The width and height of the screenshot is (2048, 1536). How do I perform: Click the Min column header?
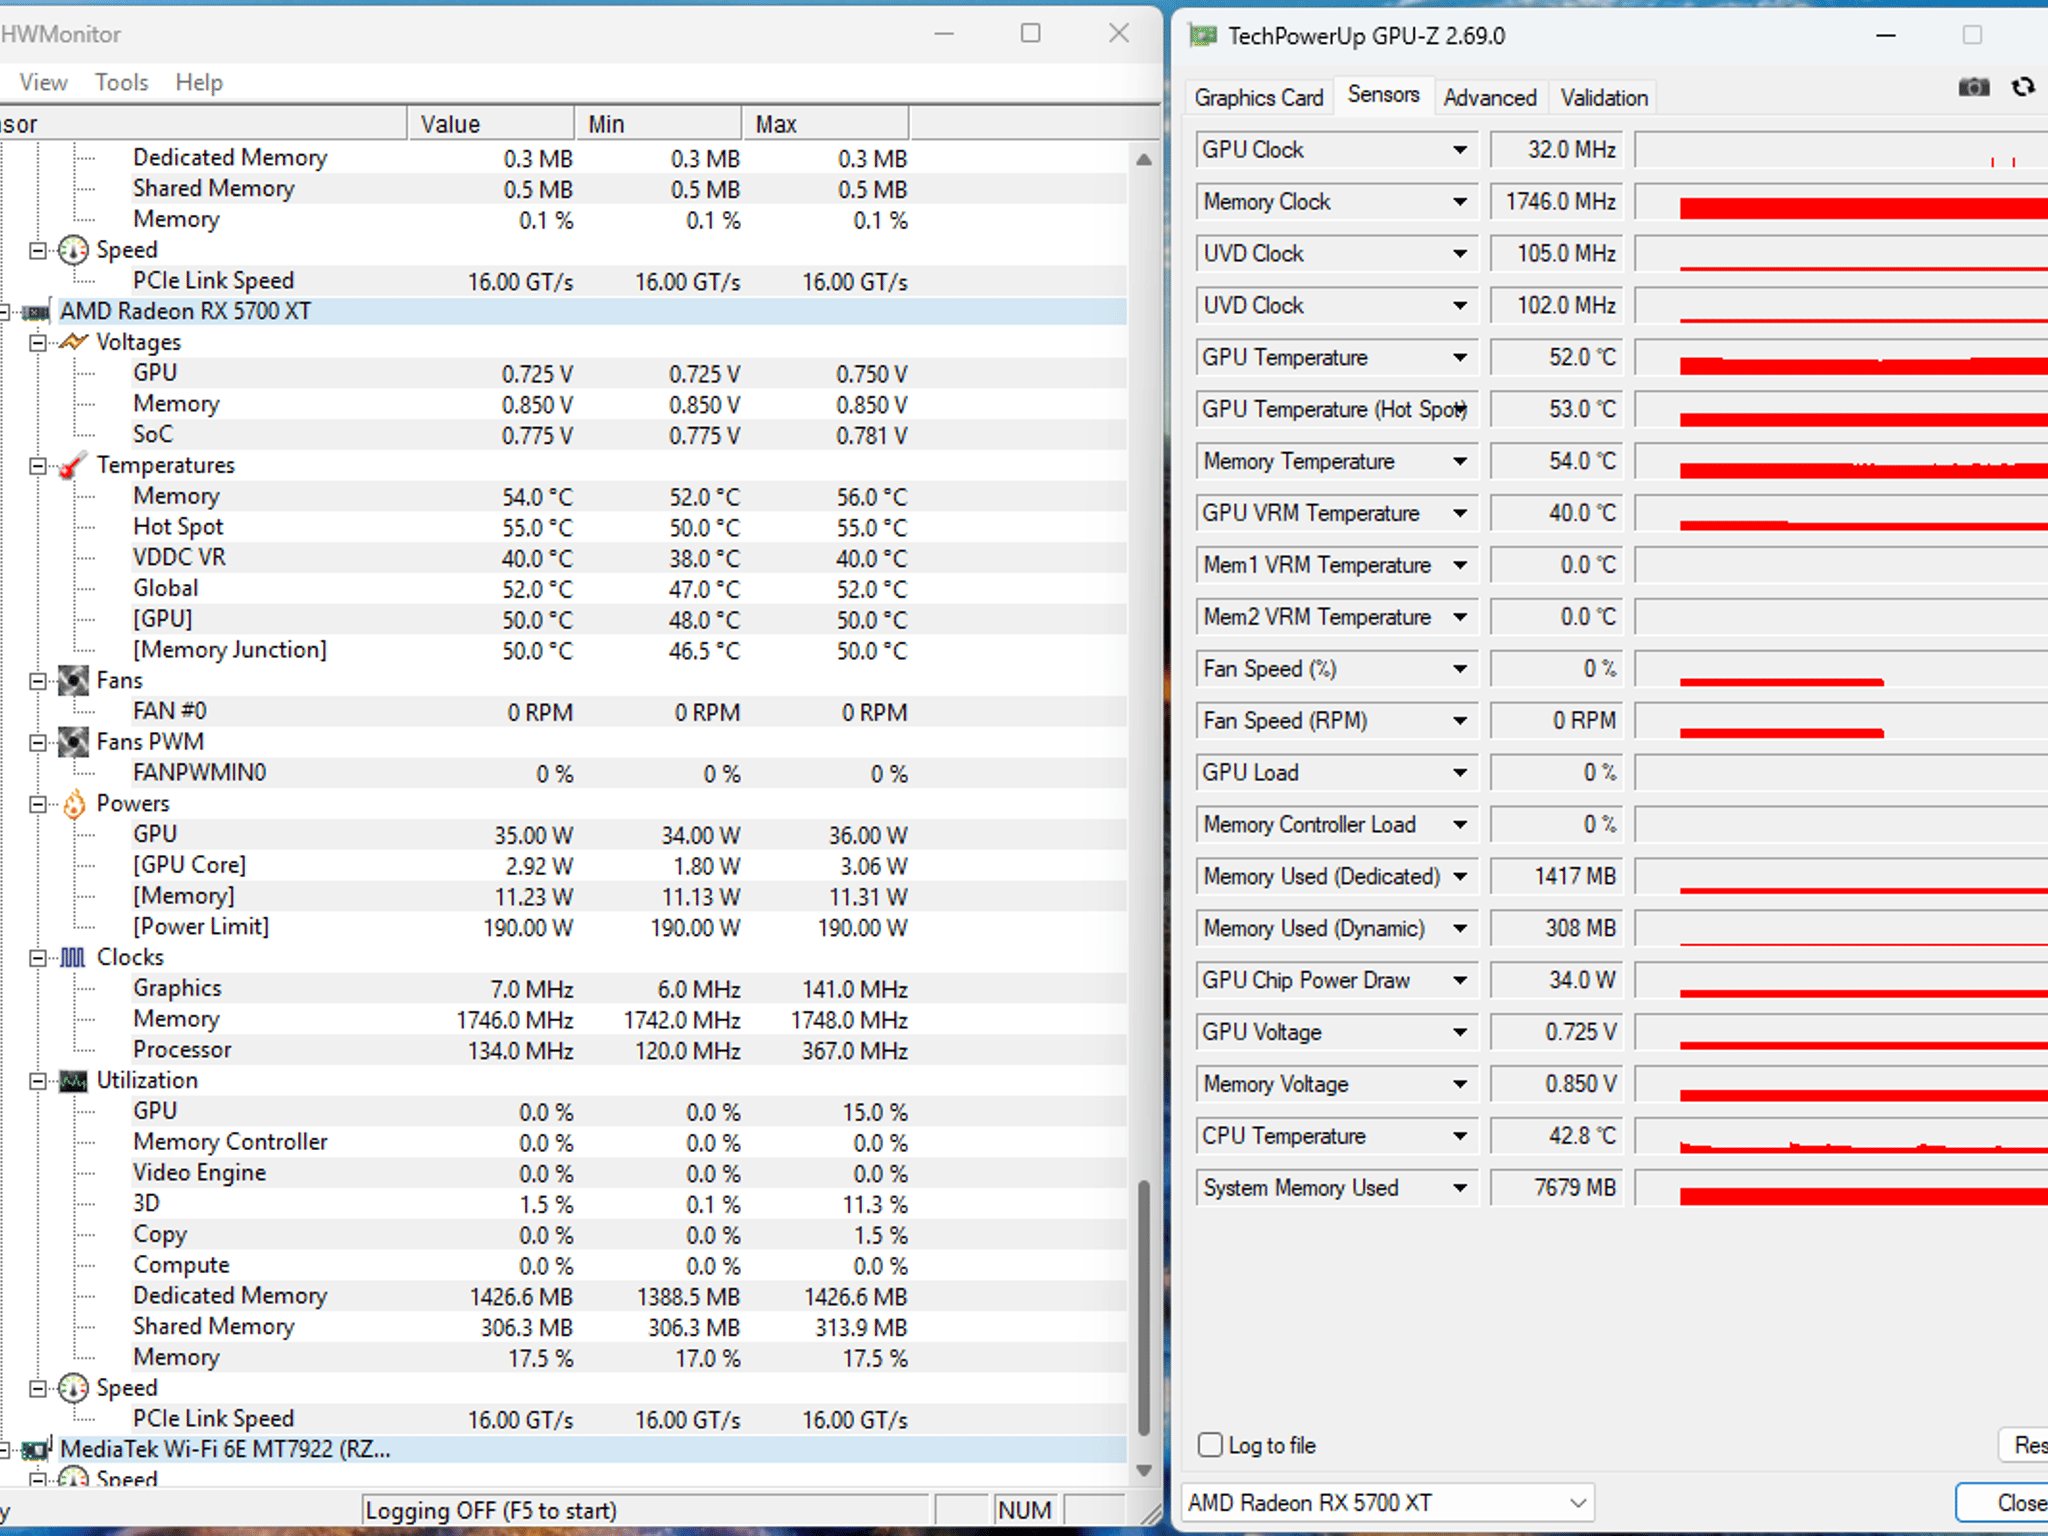coord(658,124)
